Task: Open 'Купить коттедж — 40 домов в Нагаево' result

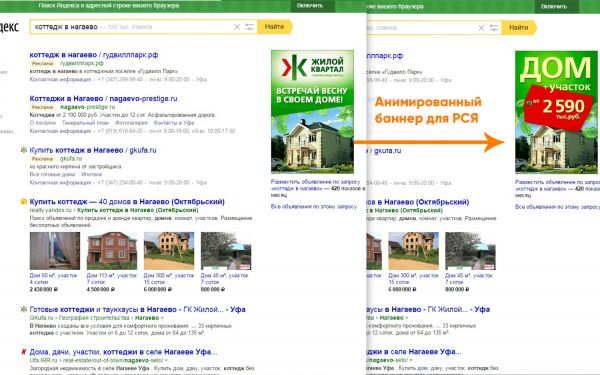Action: pos(127,201)
